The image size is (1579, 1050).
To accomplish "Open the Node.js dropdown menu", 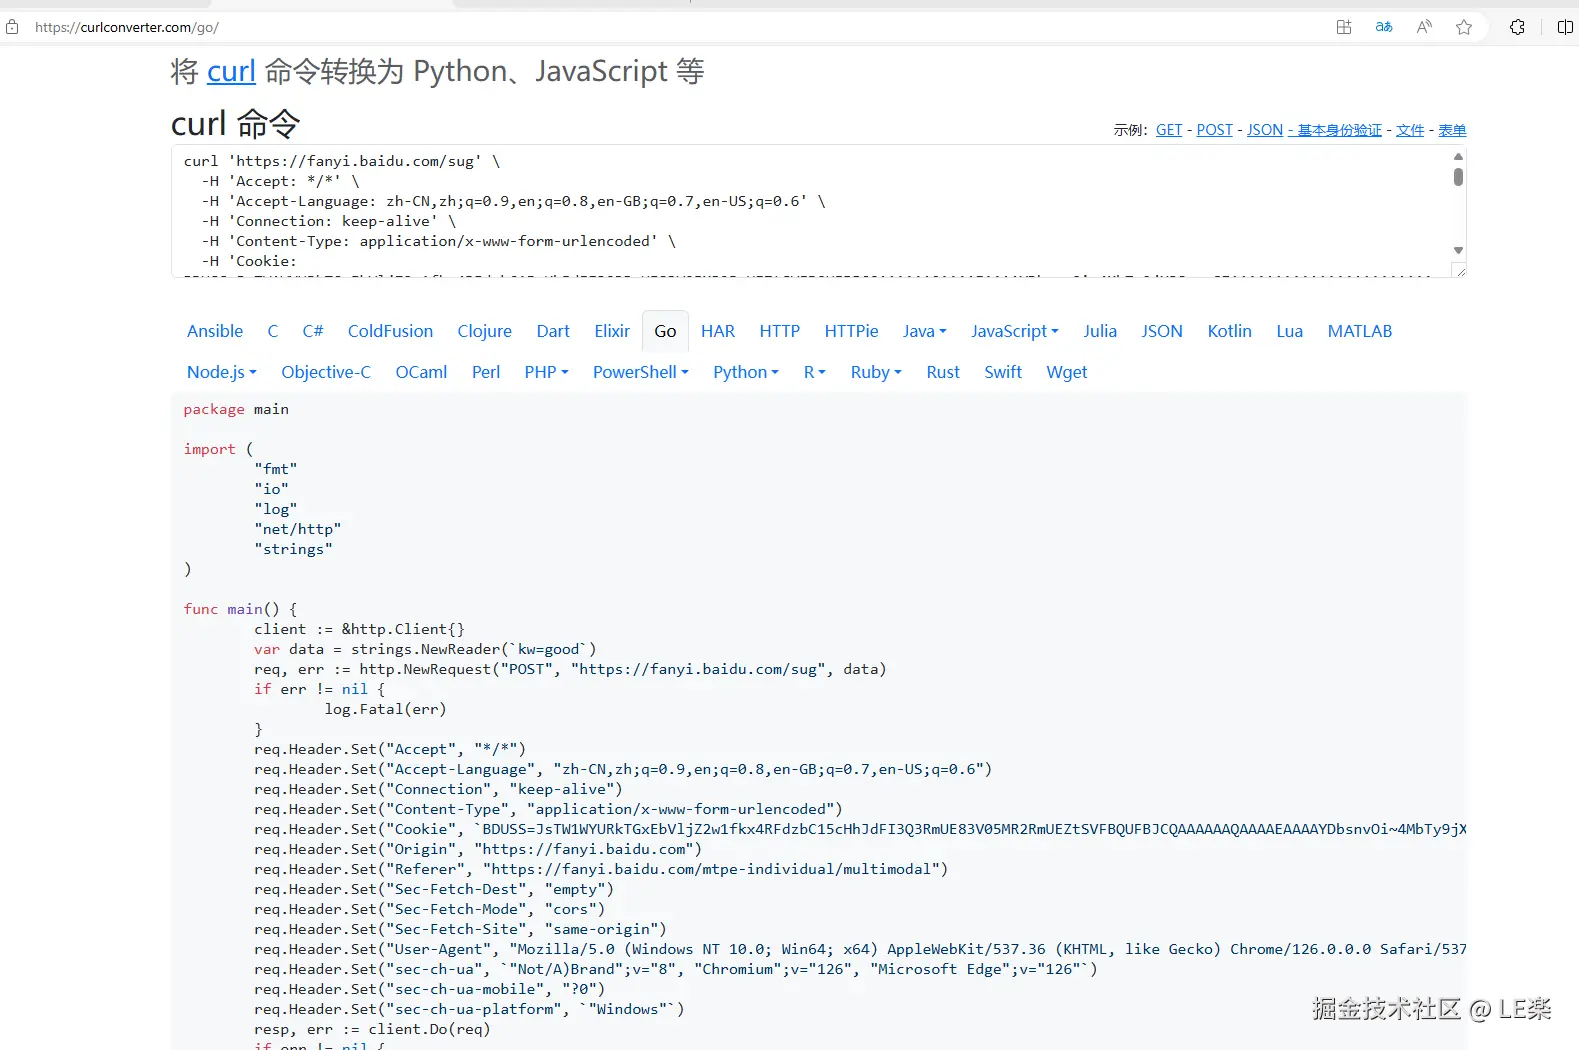I will (x=221, y=372).
